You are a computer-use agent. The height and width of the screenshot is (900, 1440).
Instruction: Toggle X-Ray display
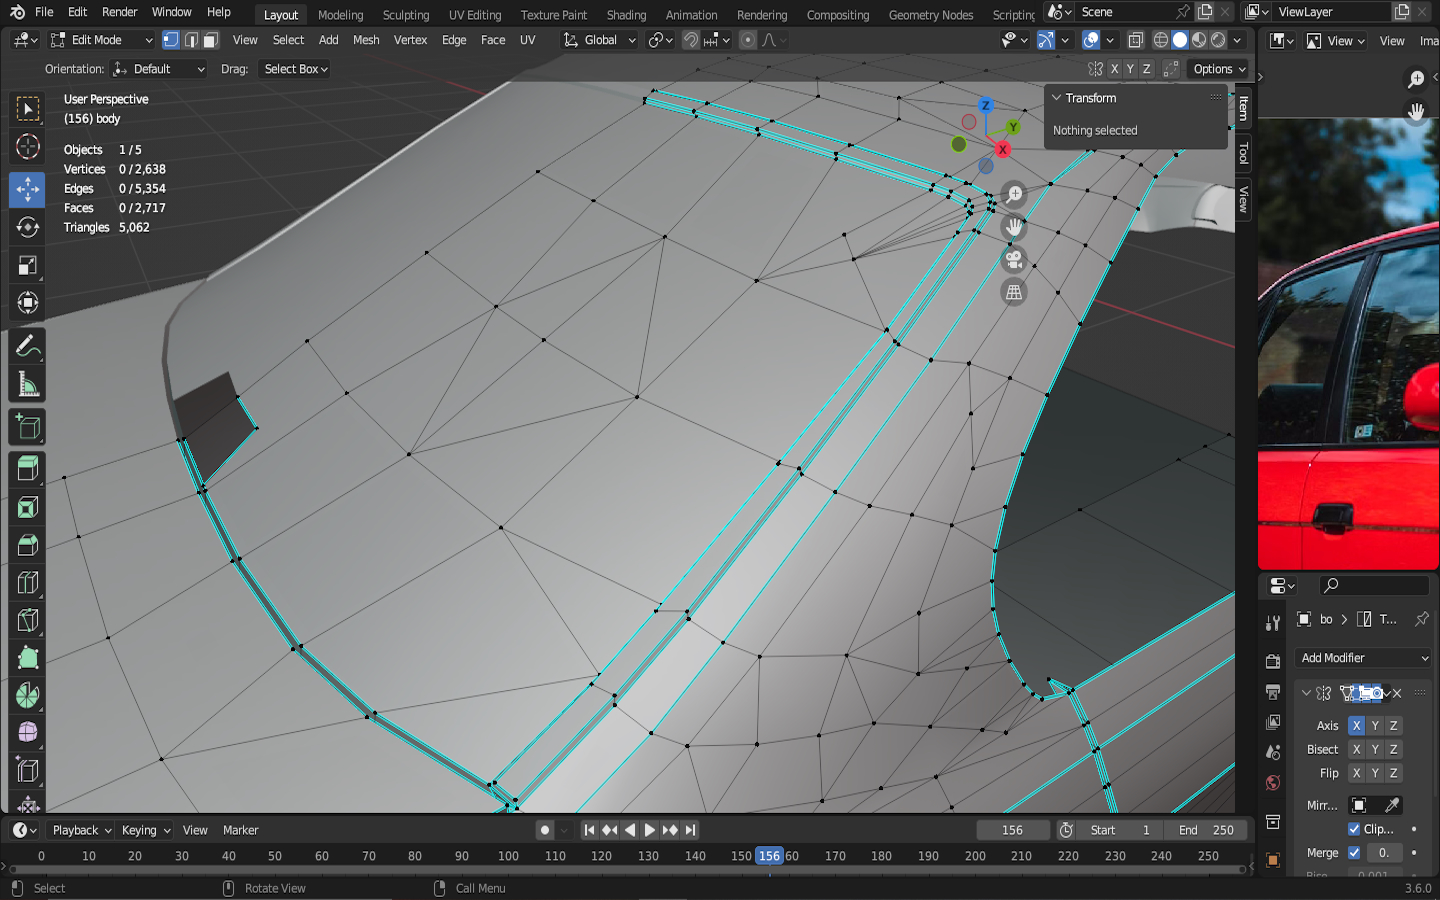point(1136,40)
